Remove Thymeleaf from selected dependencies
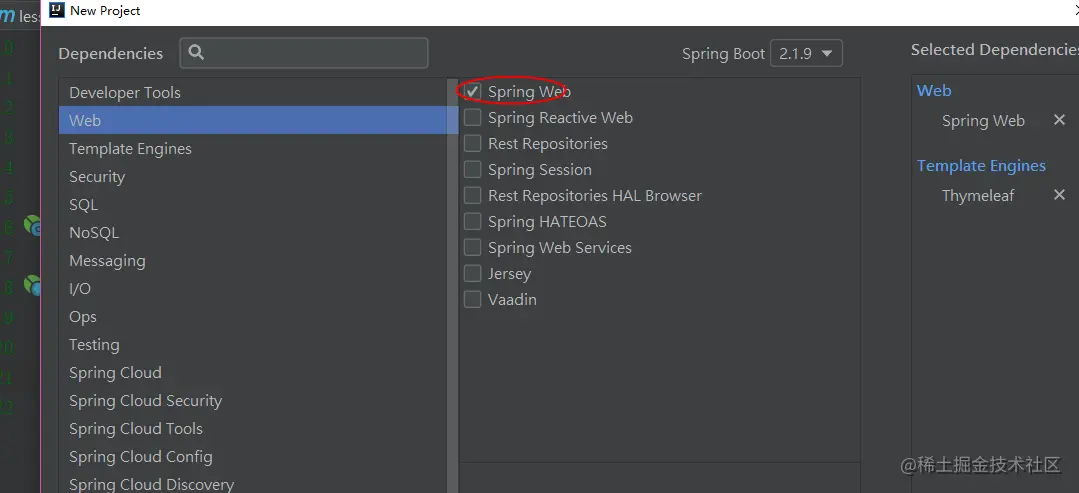Viewport: 1079px width, 493px height. [x=1059, y=195]
